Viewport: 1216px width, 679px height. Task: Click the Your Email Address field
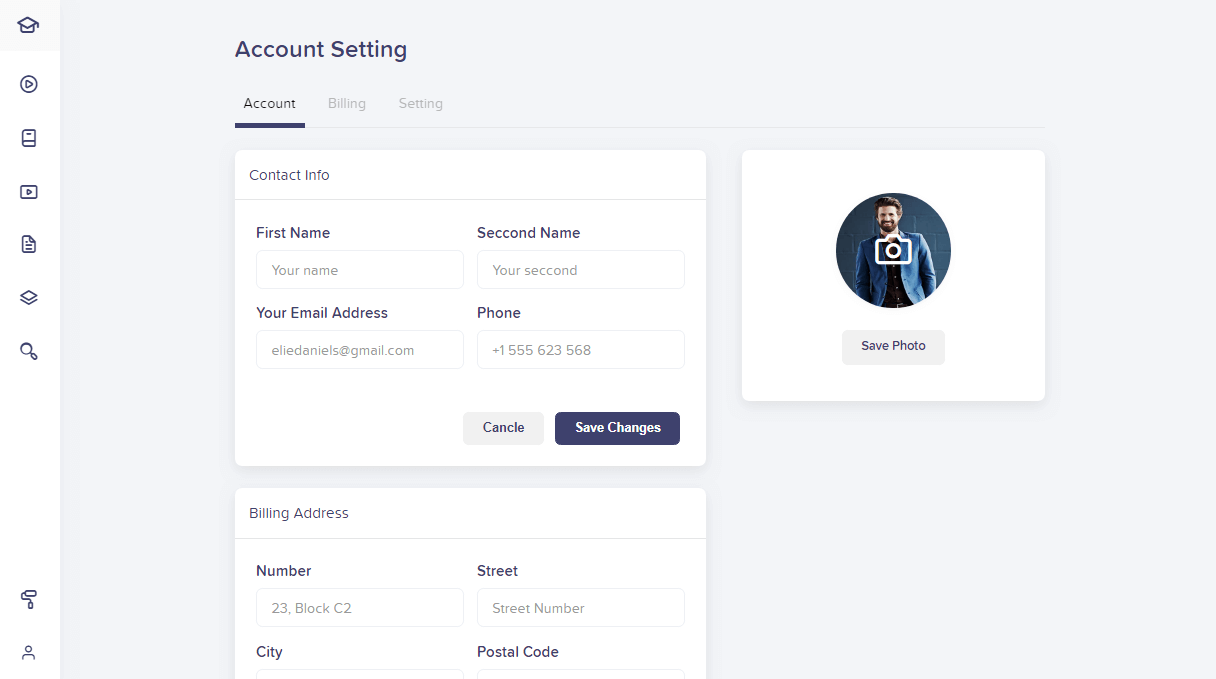[360, 350]
